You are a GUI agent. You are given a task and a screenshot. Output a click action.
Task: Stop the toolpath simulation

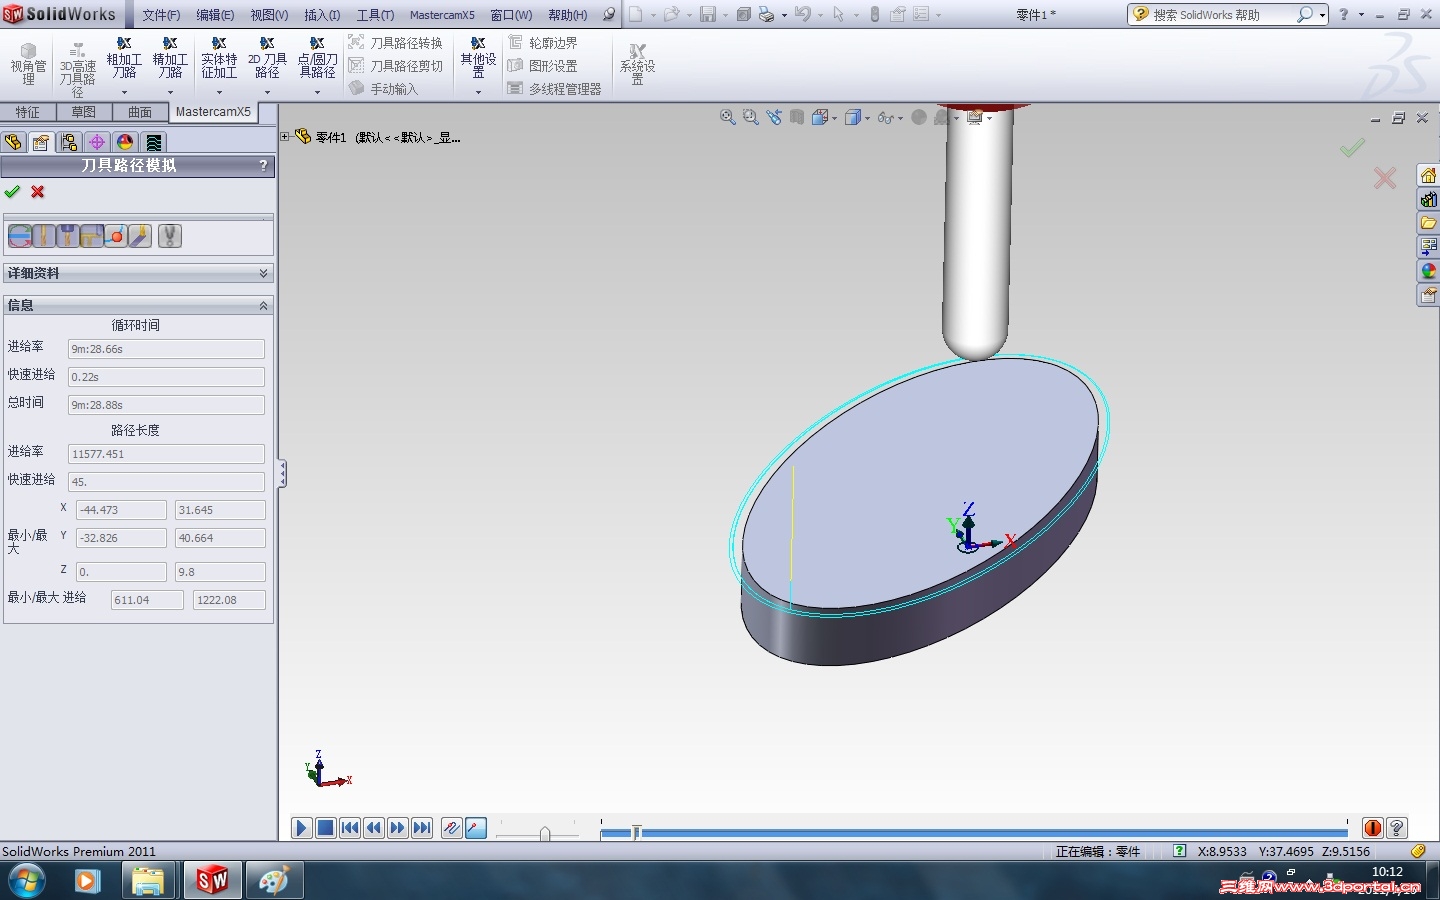(x=325, y=828)
